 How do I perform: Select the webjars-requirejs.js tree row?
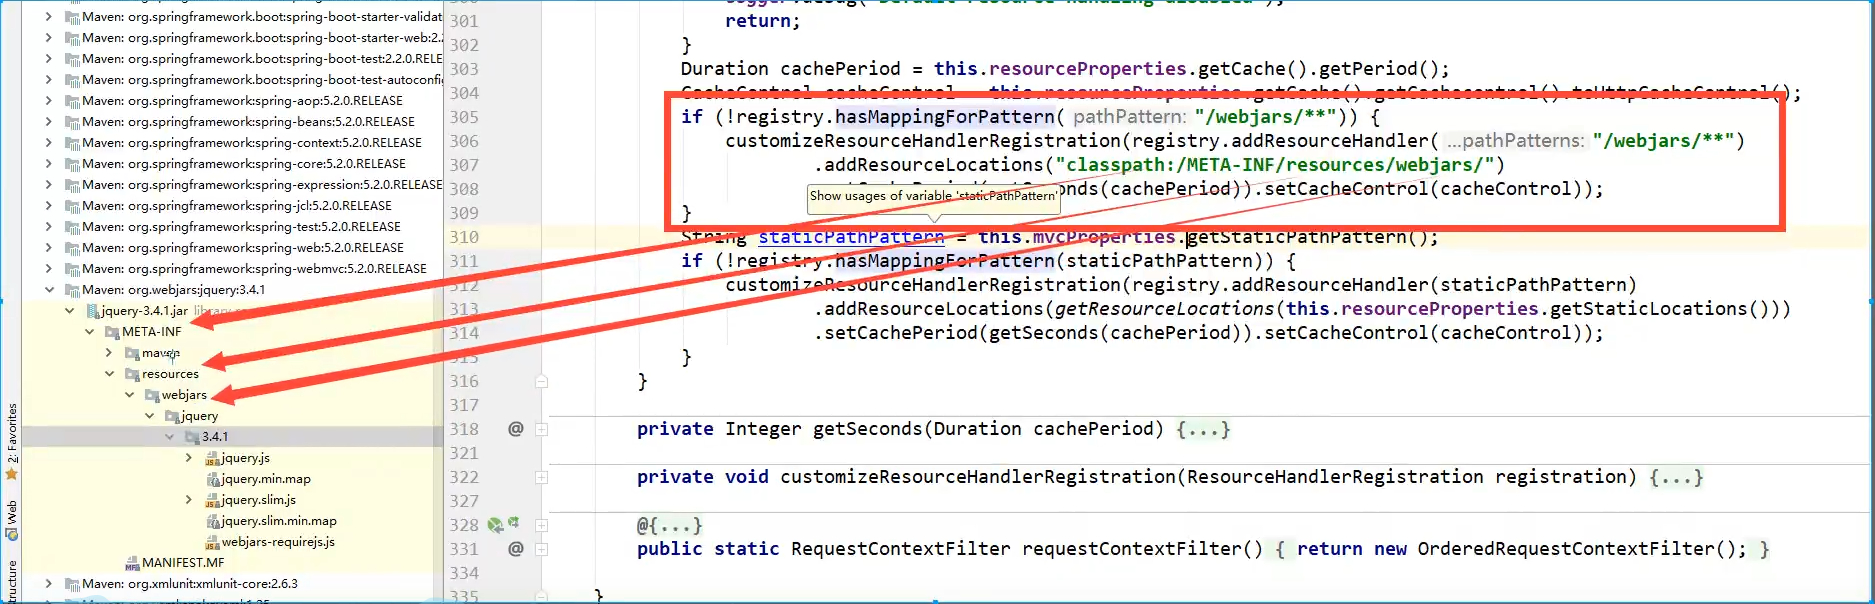coord(232,542)
